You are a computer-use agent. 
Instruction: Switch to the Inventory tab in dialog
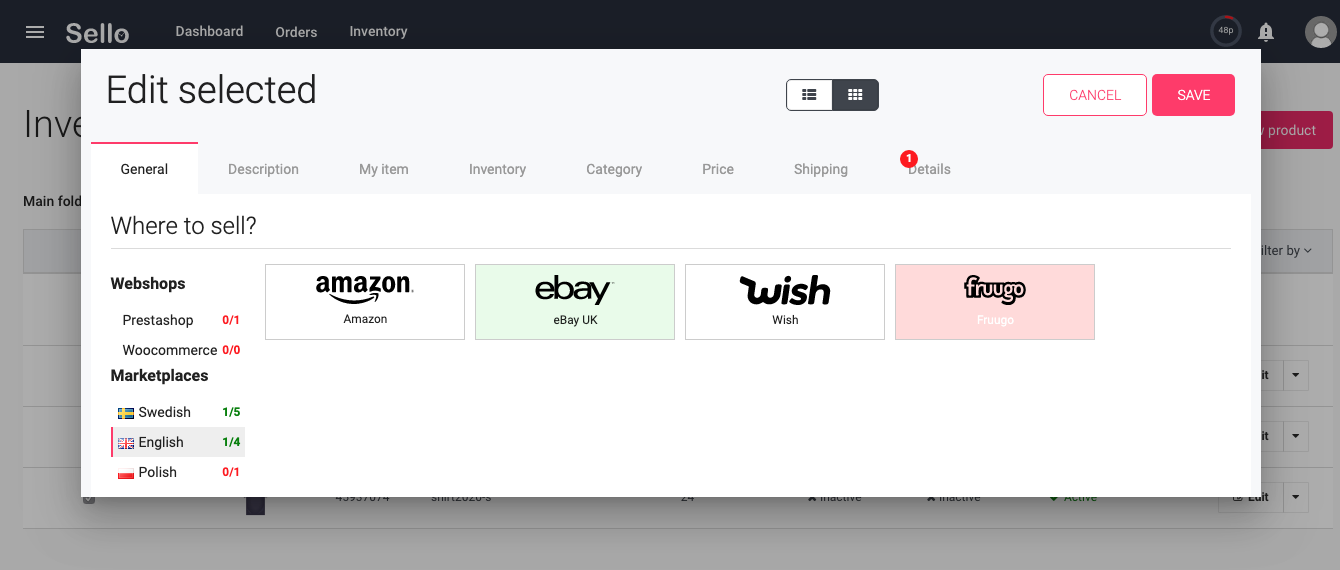pos(497,169)
